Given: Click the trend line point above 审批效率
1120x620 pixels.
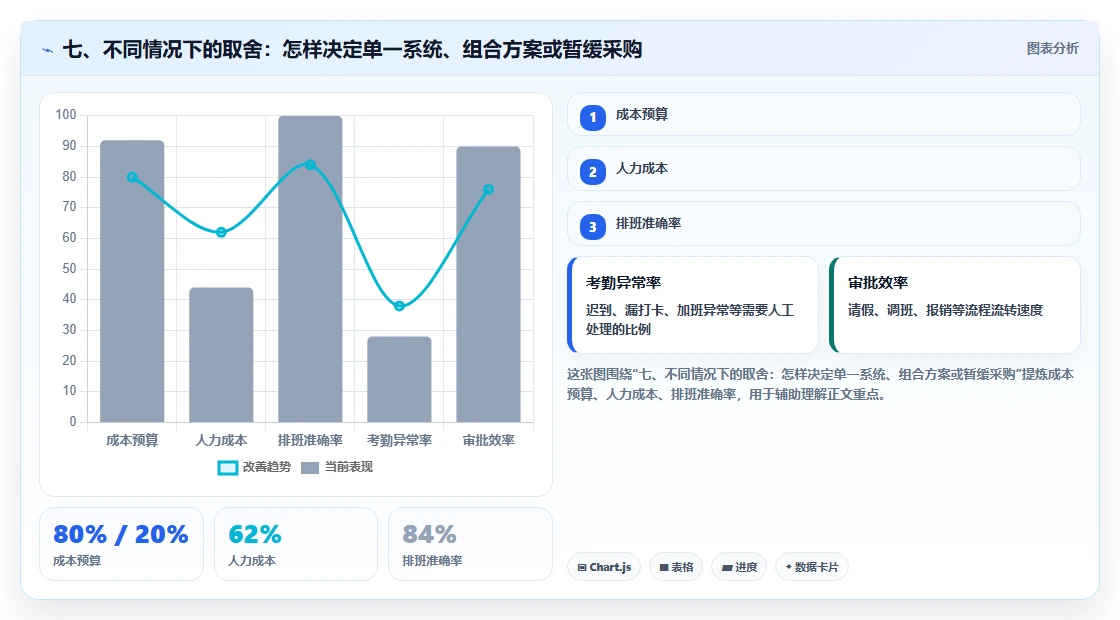Looking at the screenshot, I should (489, 189).
